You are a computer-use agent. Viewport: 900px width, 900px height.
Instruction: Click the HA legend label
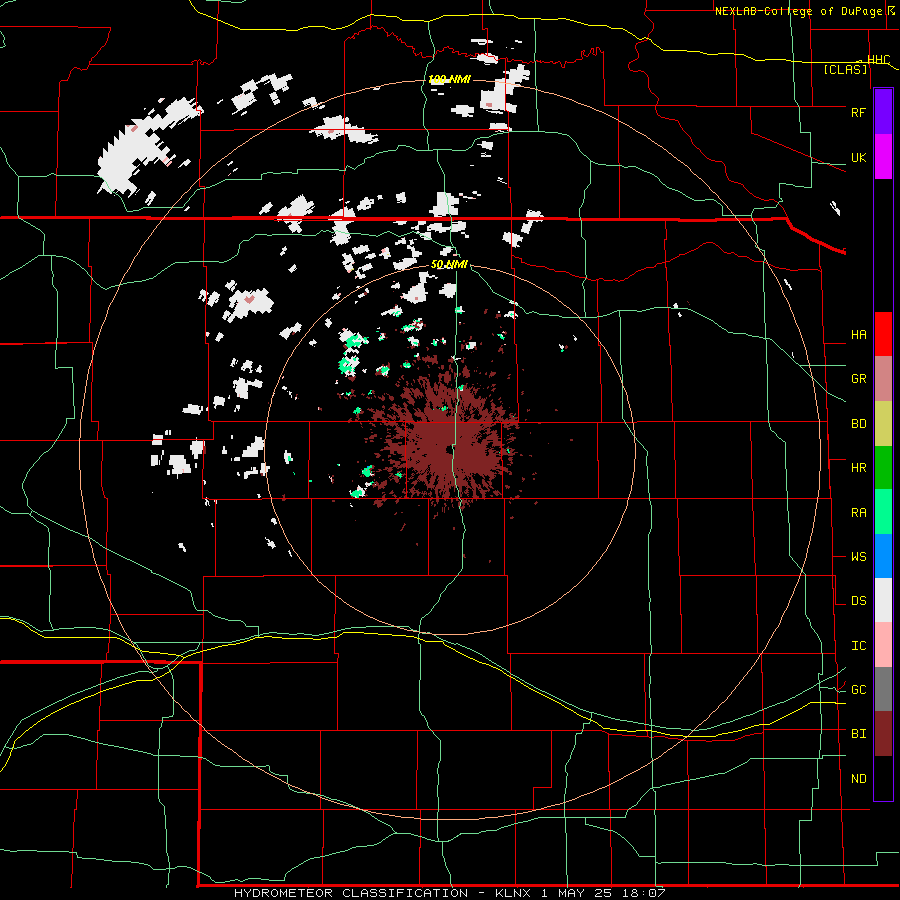click(x=858, y=335)
